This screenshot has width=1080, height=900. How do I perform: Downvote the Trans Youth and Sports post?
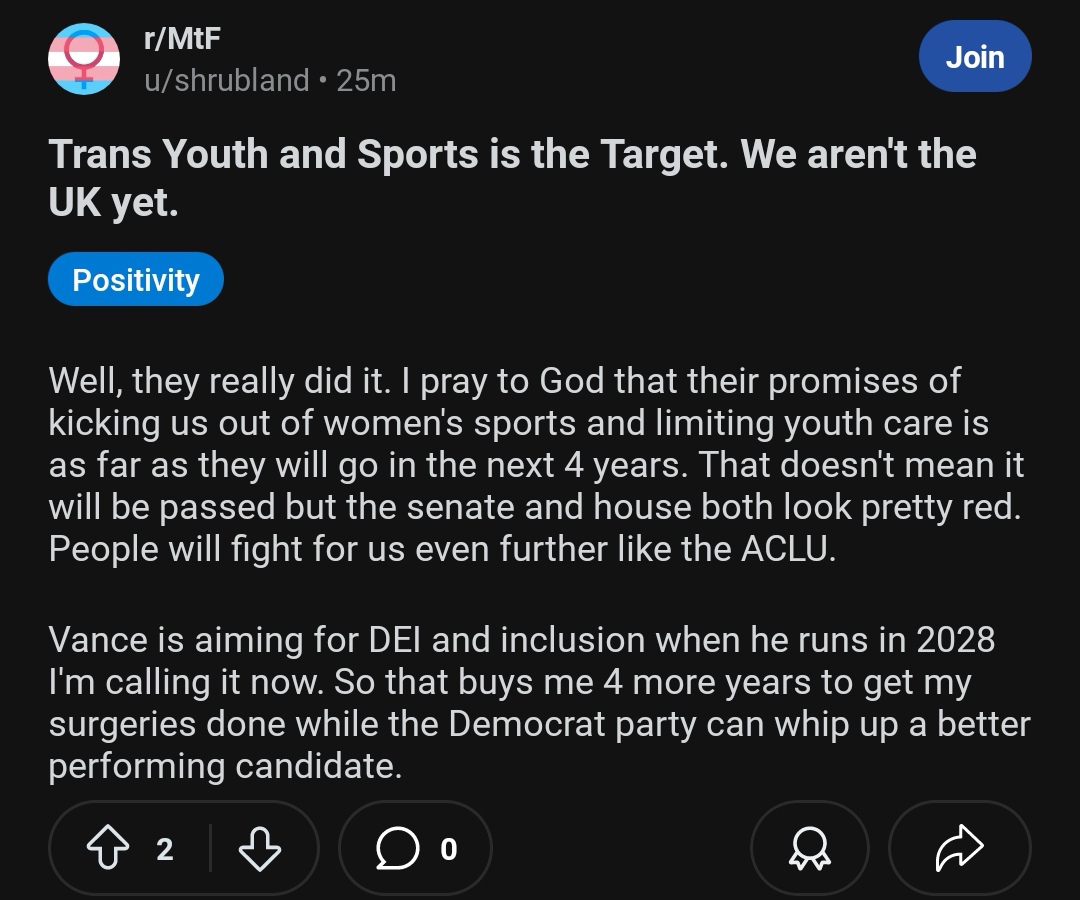[x=260, y=848]
